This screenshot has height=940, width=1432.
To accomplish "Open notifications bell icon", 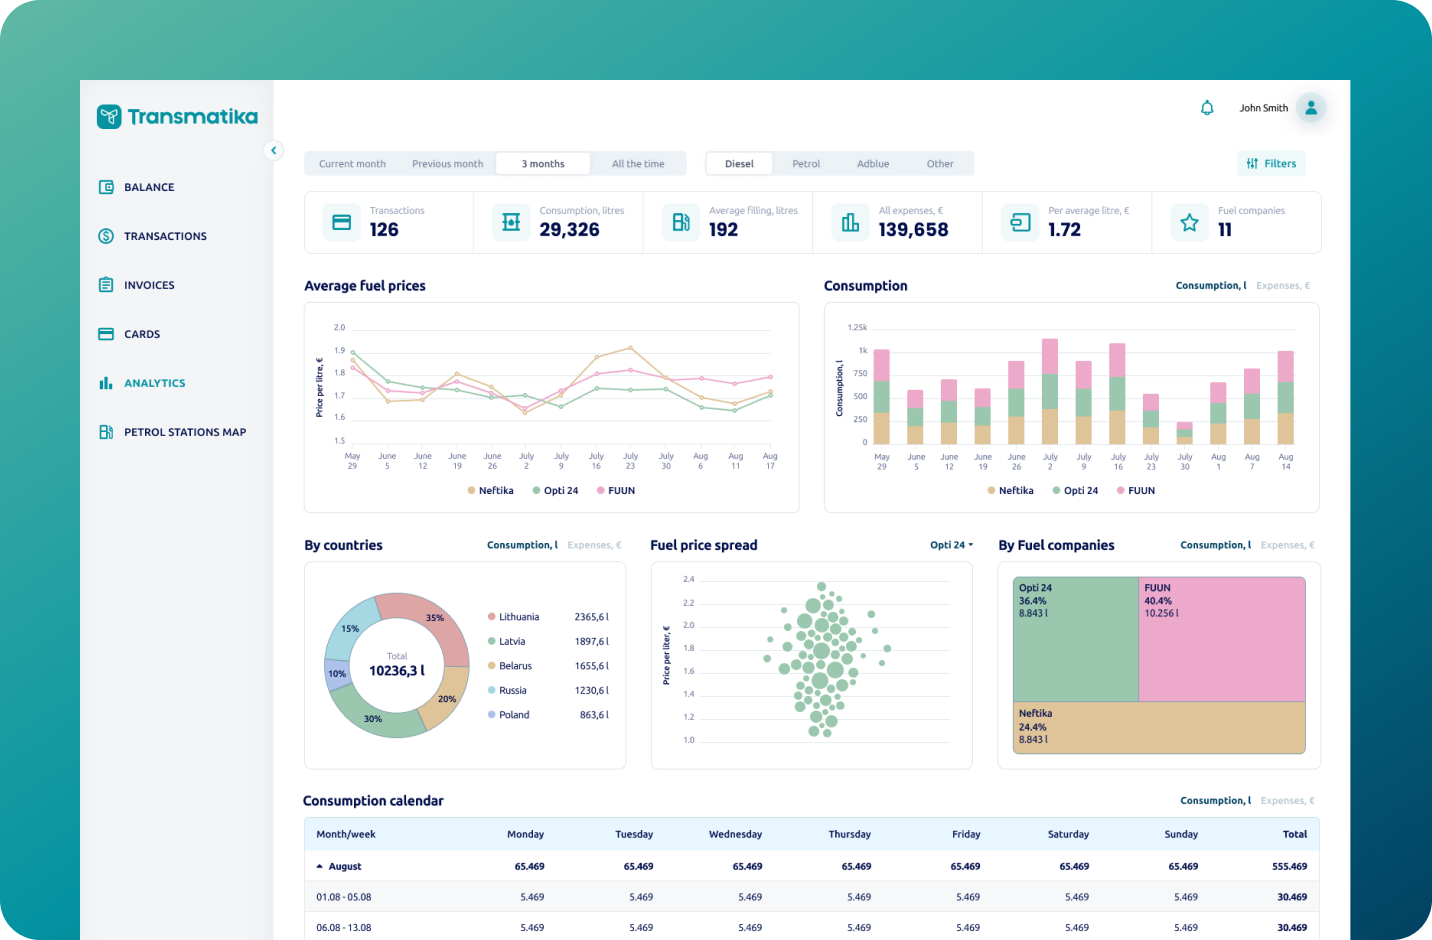I will click(x=1207, y=108).
